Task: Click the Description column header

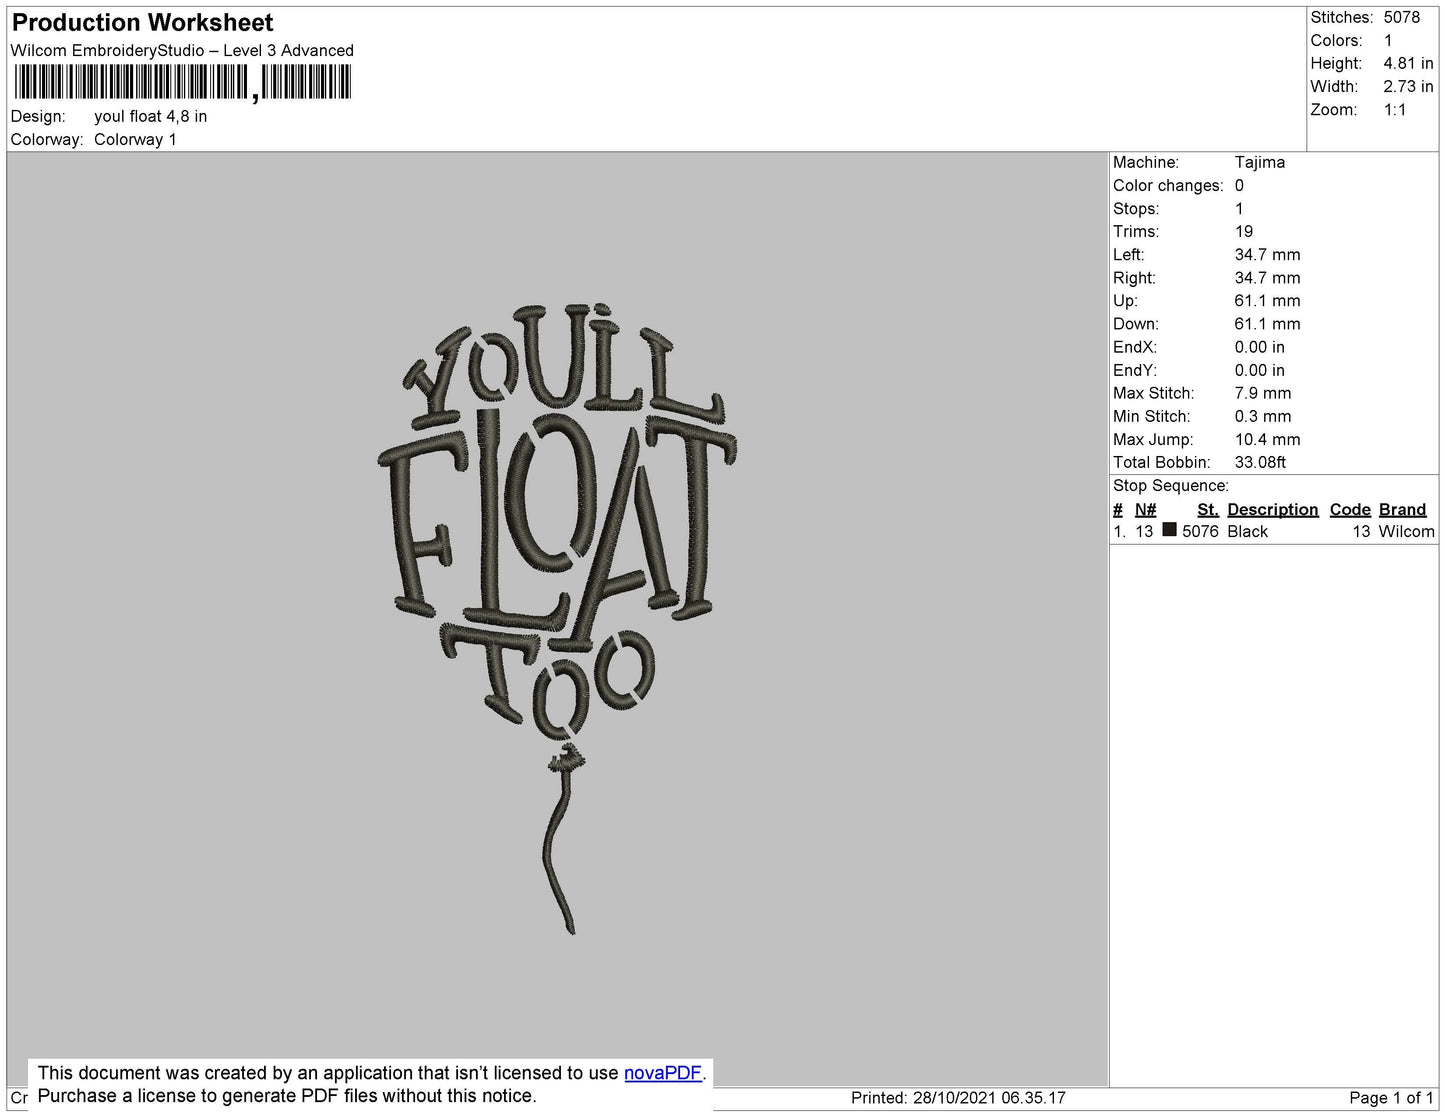Action: pyautogui.click(x=1273, y=509)
